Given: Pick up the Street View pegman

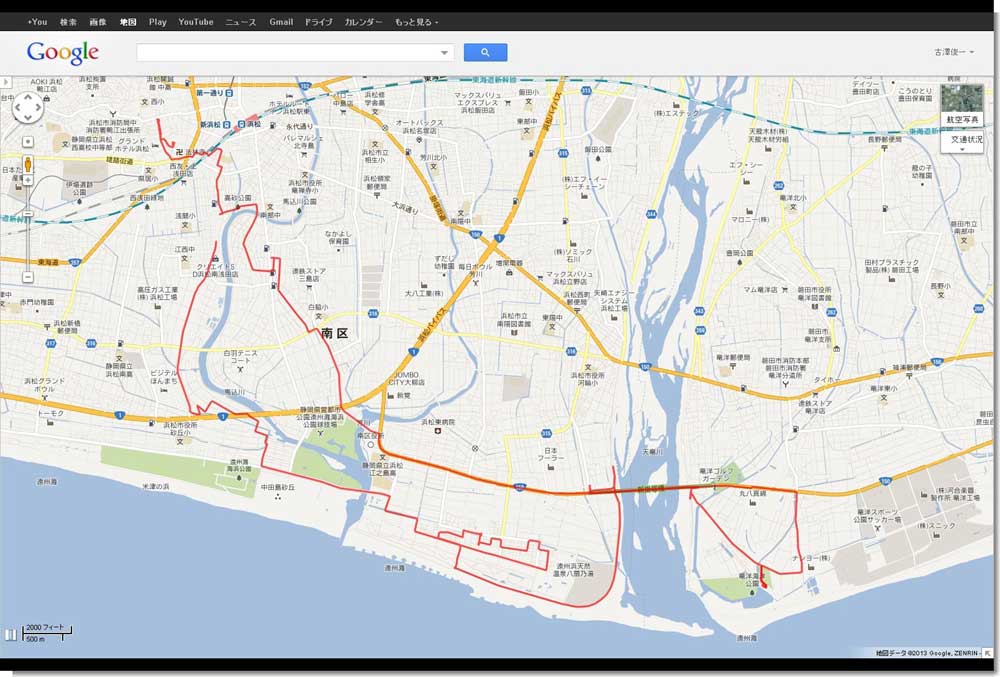Looking at the screenshot, I should [28, 164].
